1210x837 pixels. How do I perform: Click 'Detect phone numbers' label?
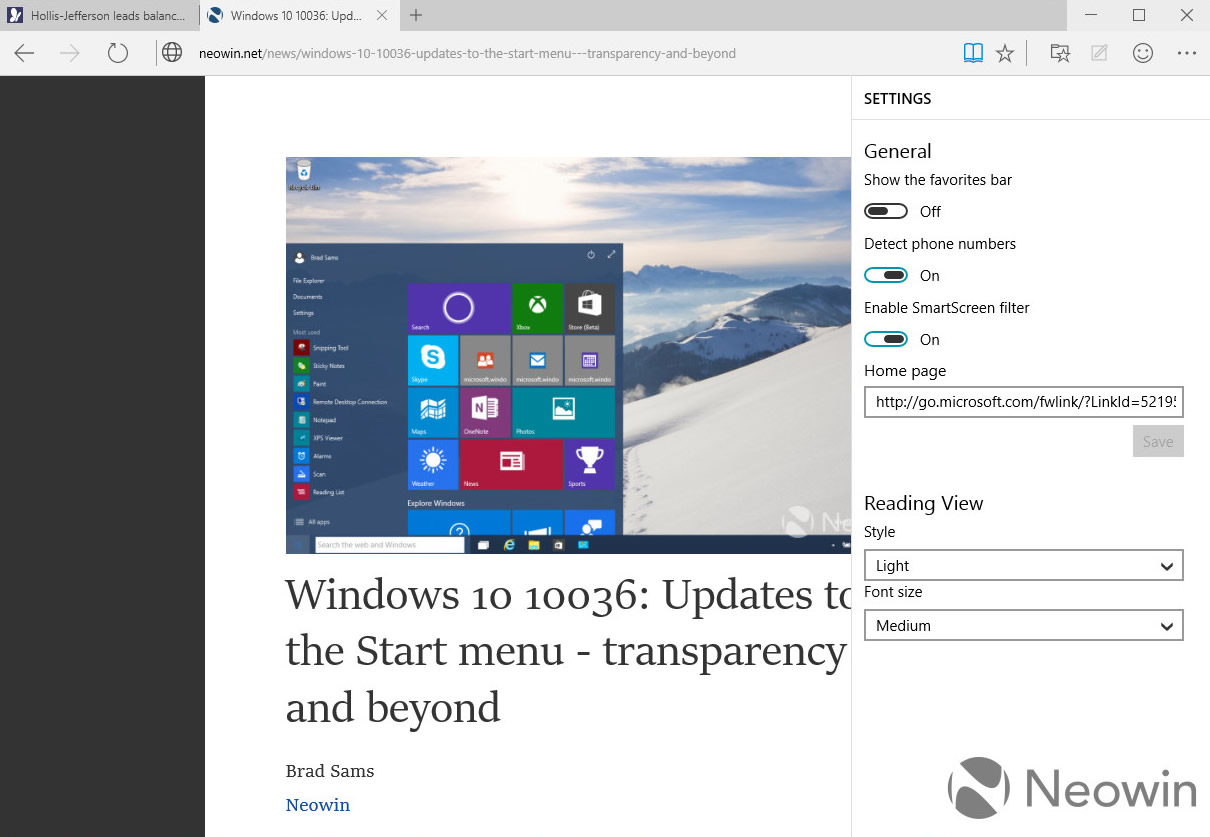tap(940, 244)
